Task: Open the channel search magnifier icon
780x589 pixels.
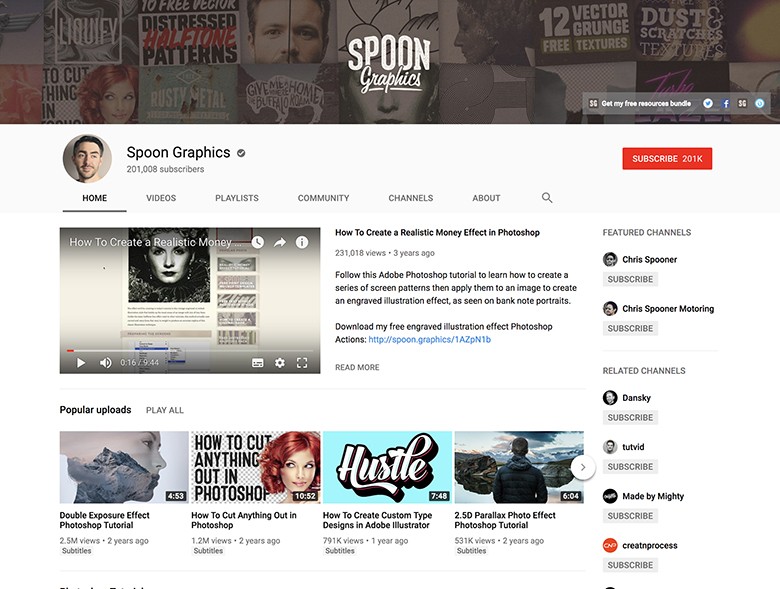Action: coord(547,197)
